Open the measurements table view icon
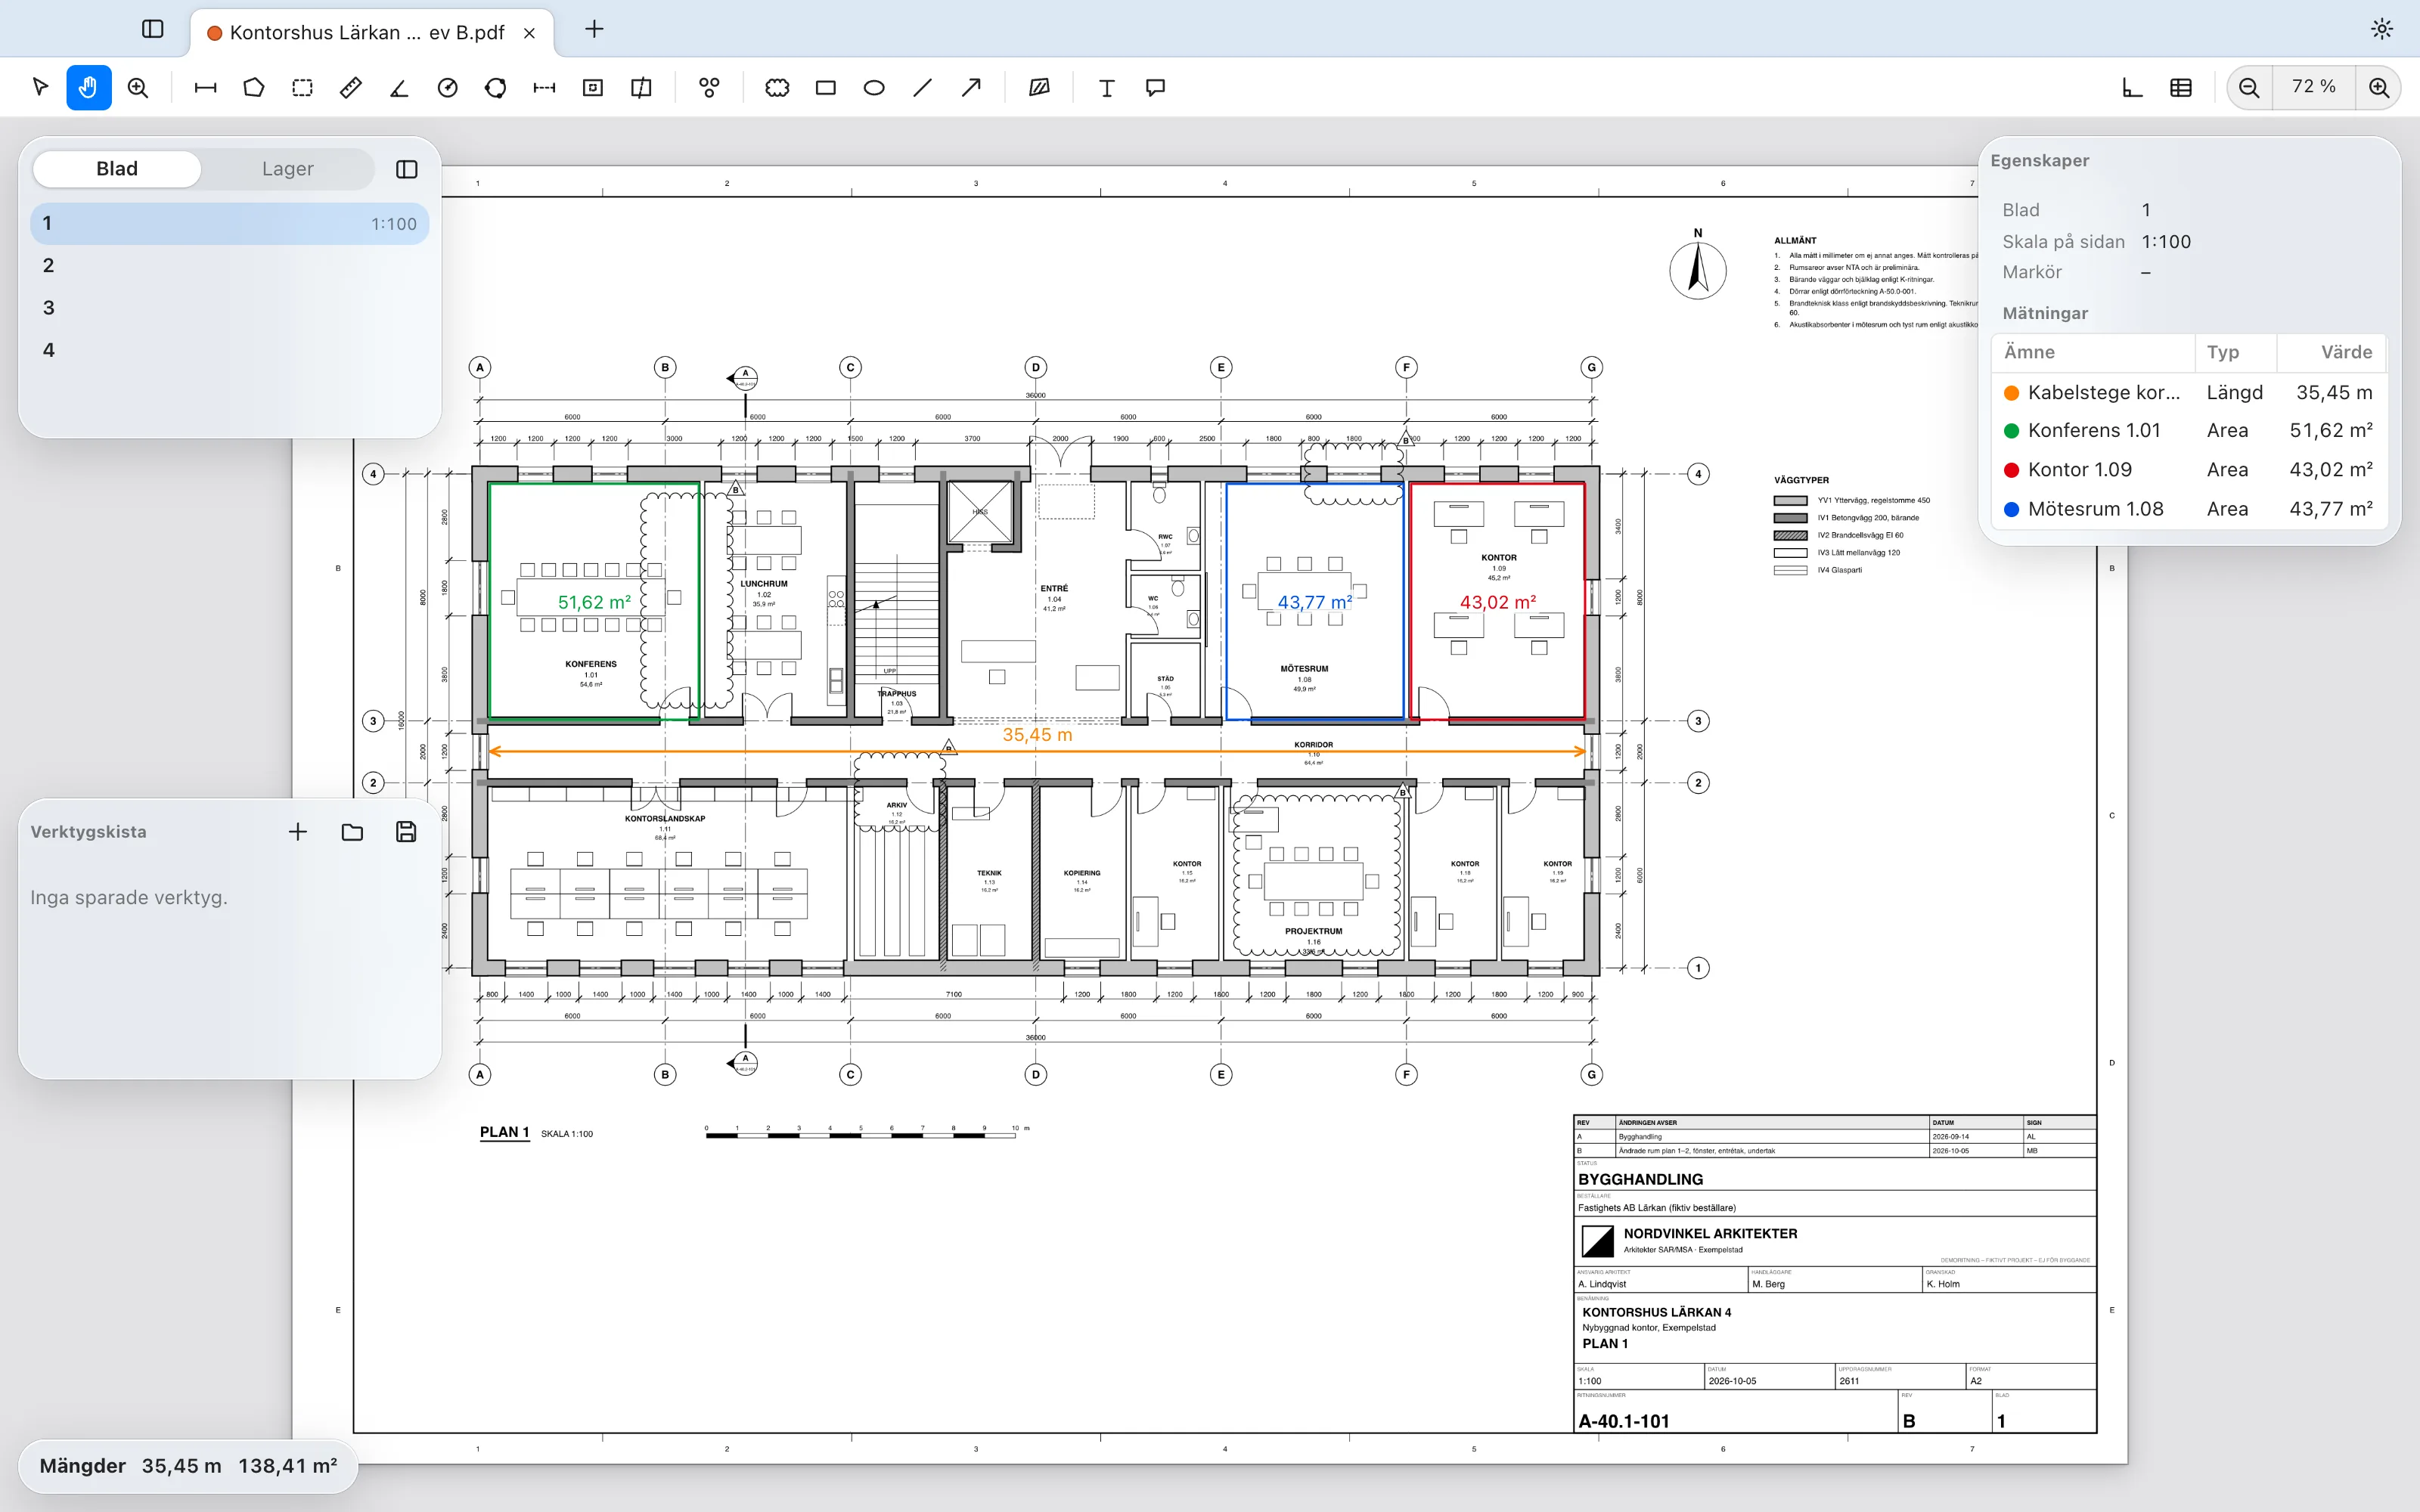 coord(2181,88)
